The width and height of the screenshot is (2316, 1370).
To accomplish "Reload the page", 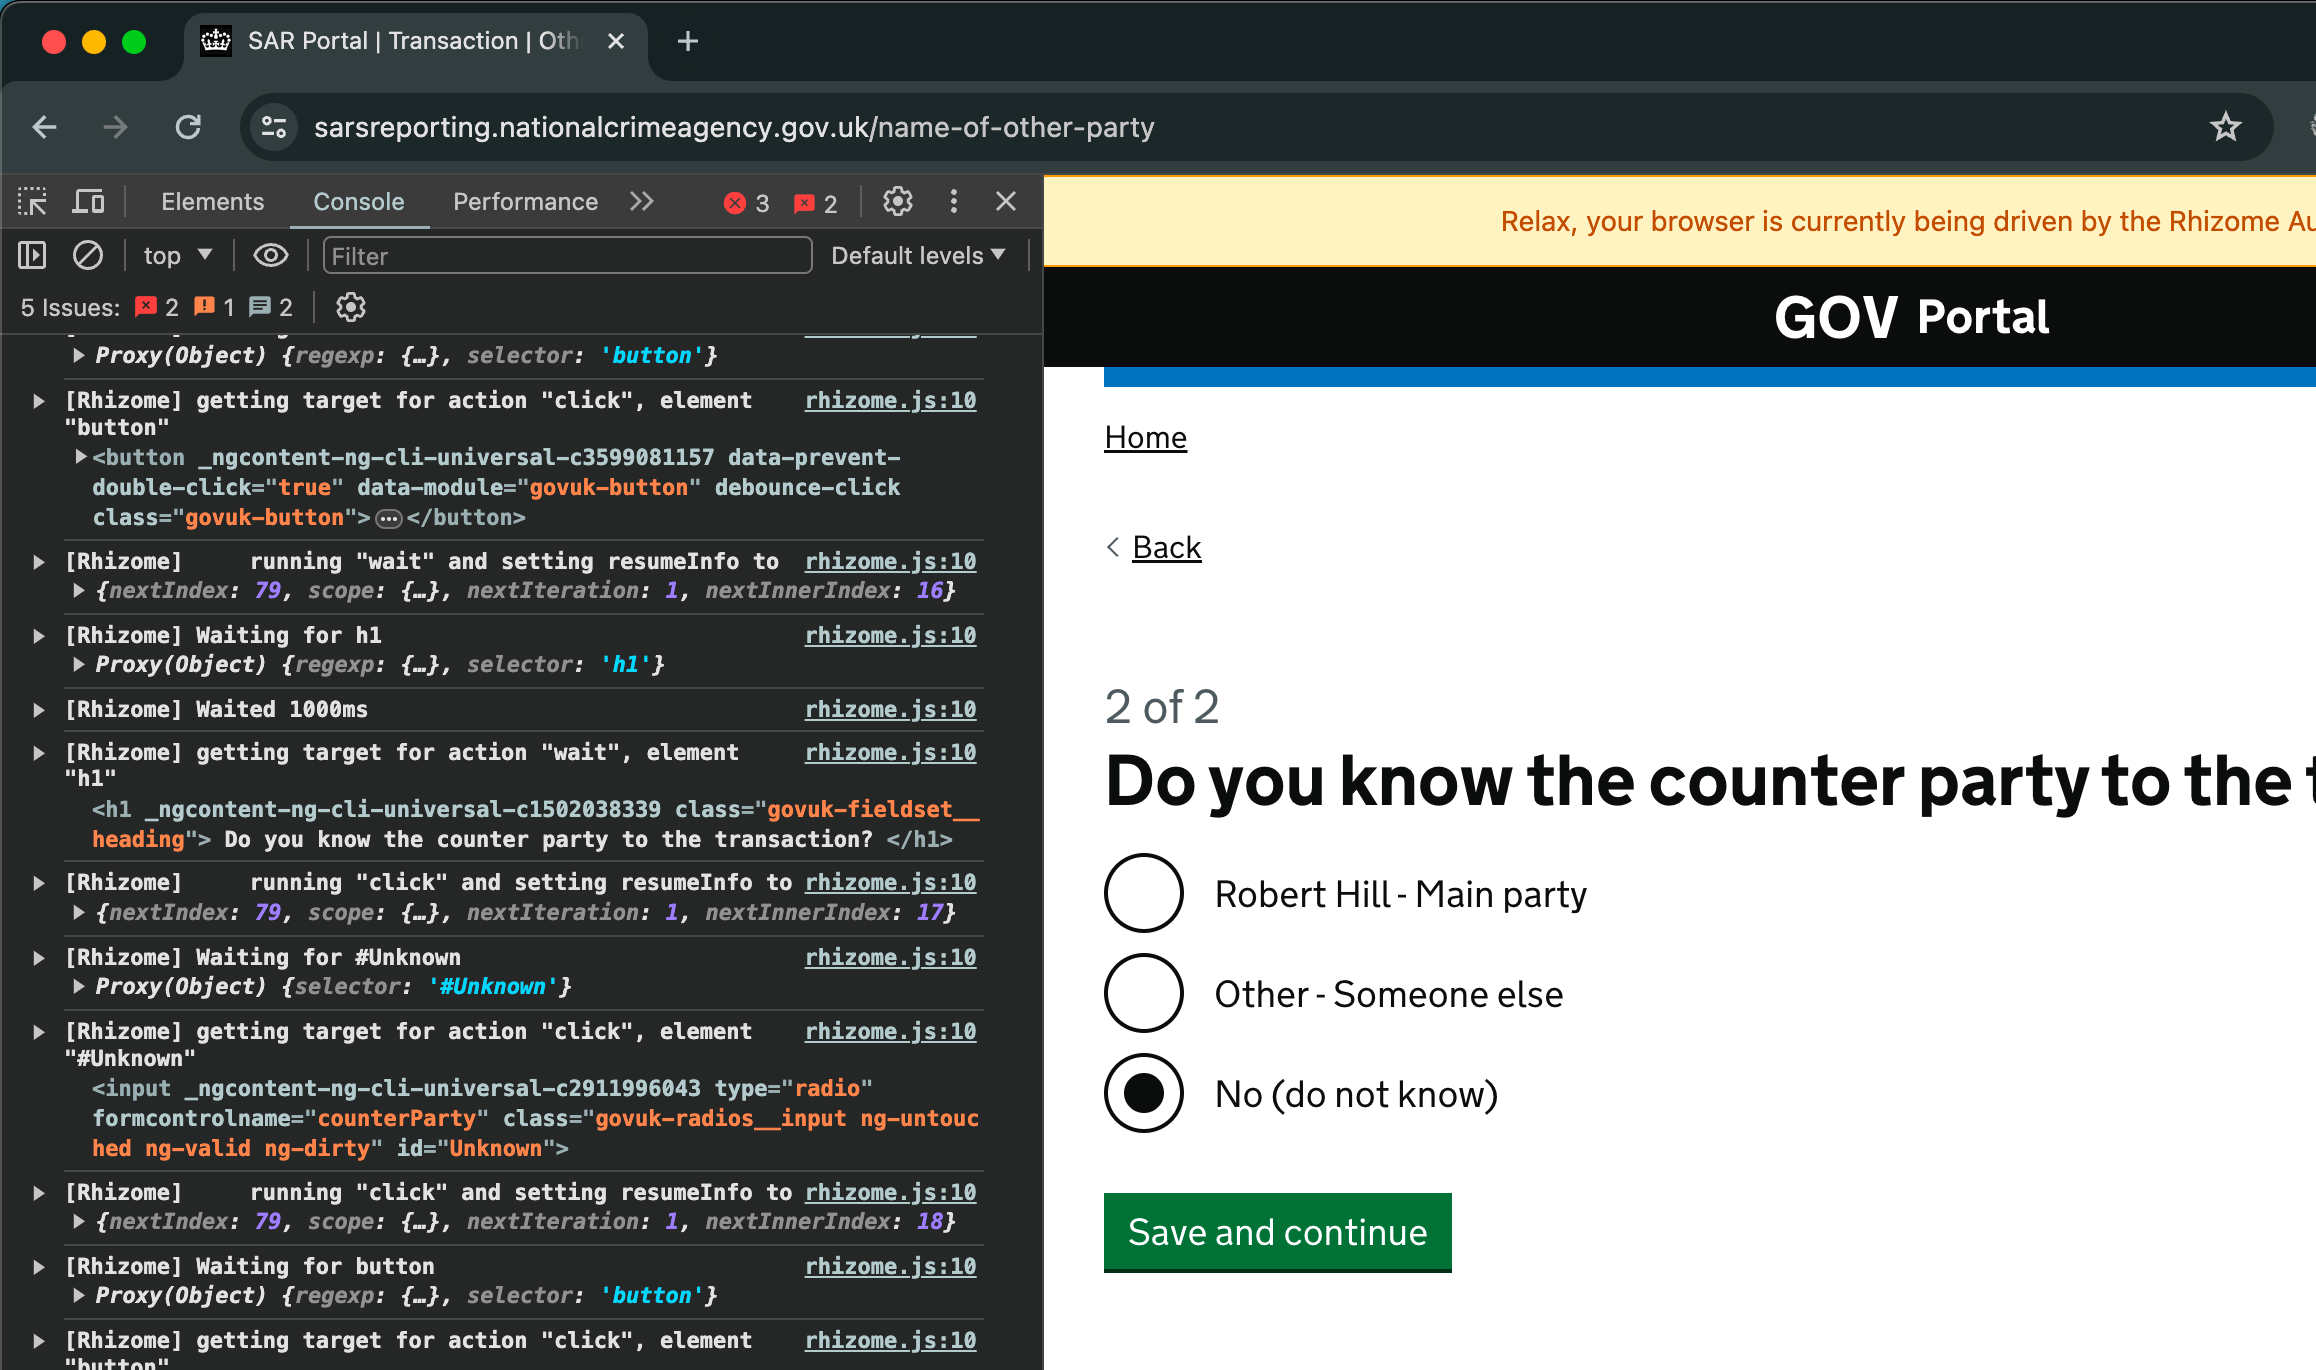I will (x=188, y=127).
